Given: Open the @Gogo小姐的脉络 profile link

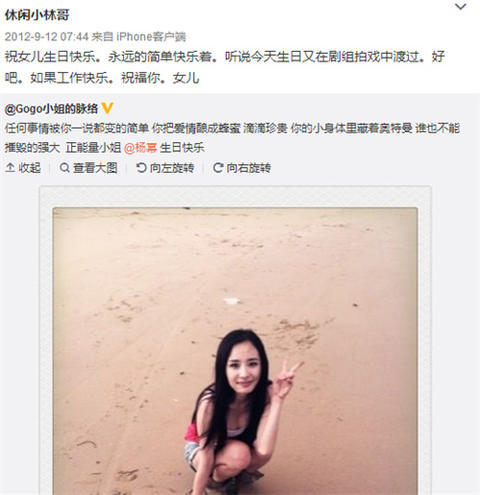Looking at the screenshot, I should pos(51,109).
